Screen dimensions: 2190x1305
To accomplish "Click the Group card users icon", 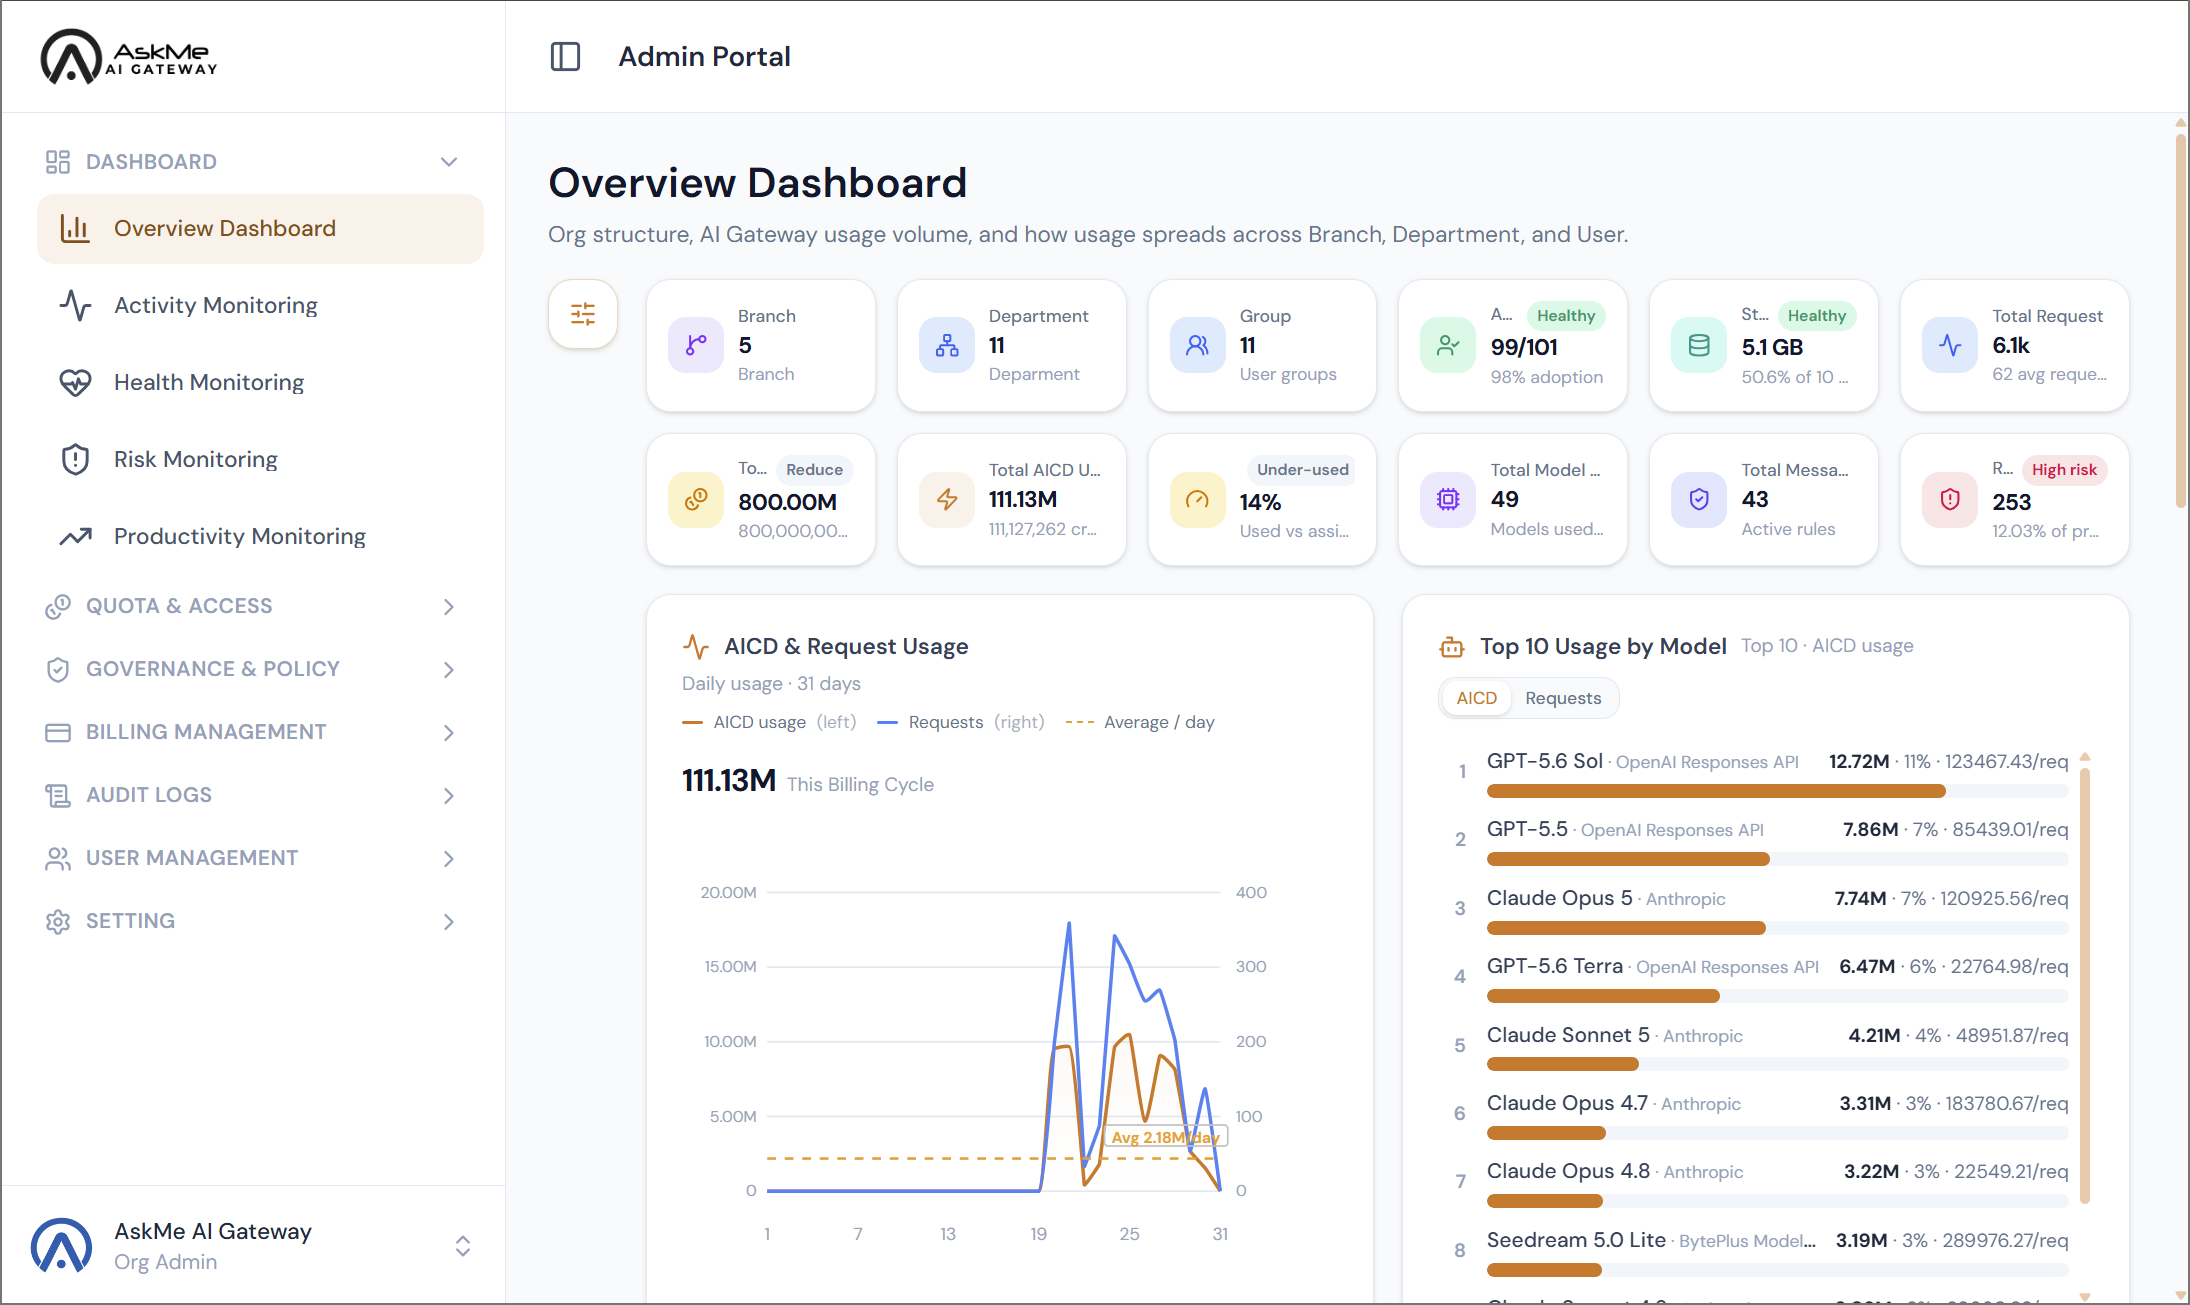I will pos(1198,345).
